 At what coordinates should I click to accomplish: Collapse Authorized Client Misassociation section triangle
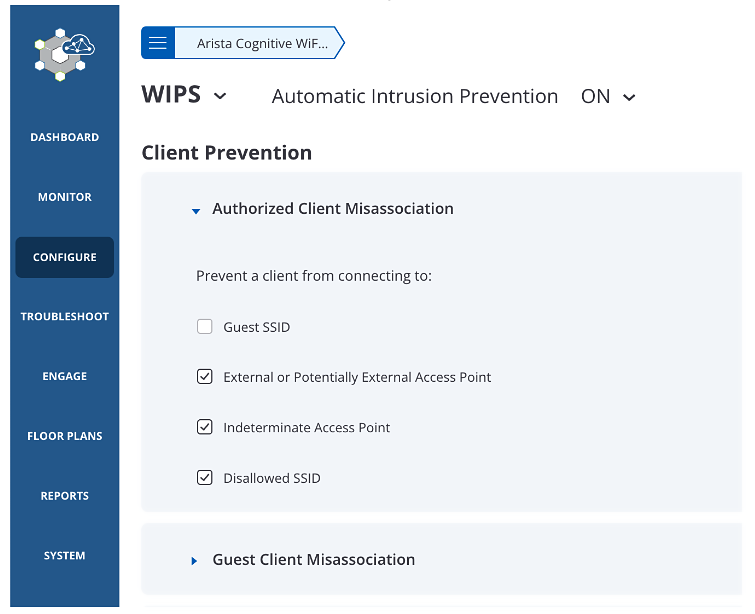pos(195,211)
